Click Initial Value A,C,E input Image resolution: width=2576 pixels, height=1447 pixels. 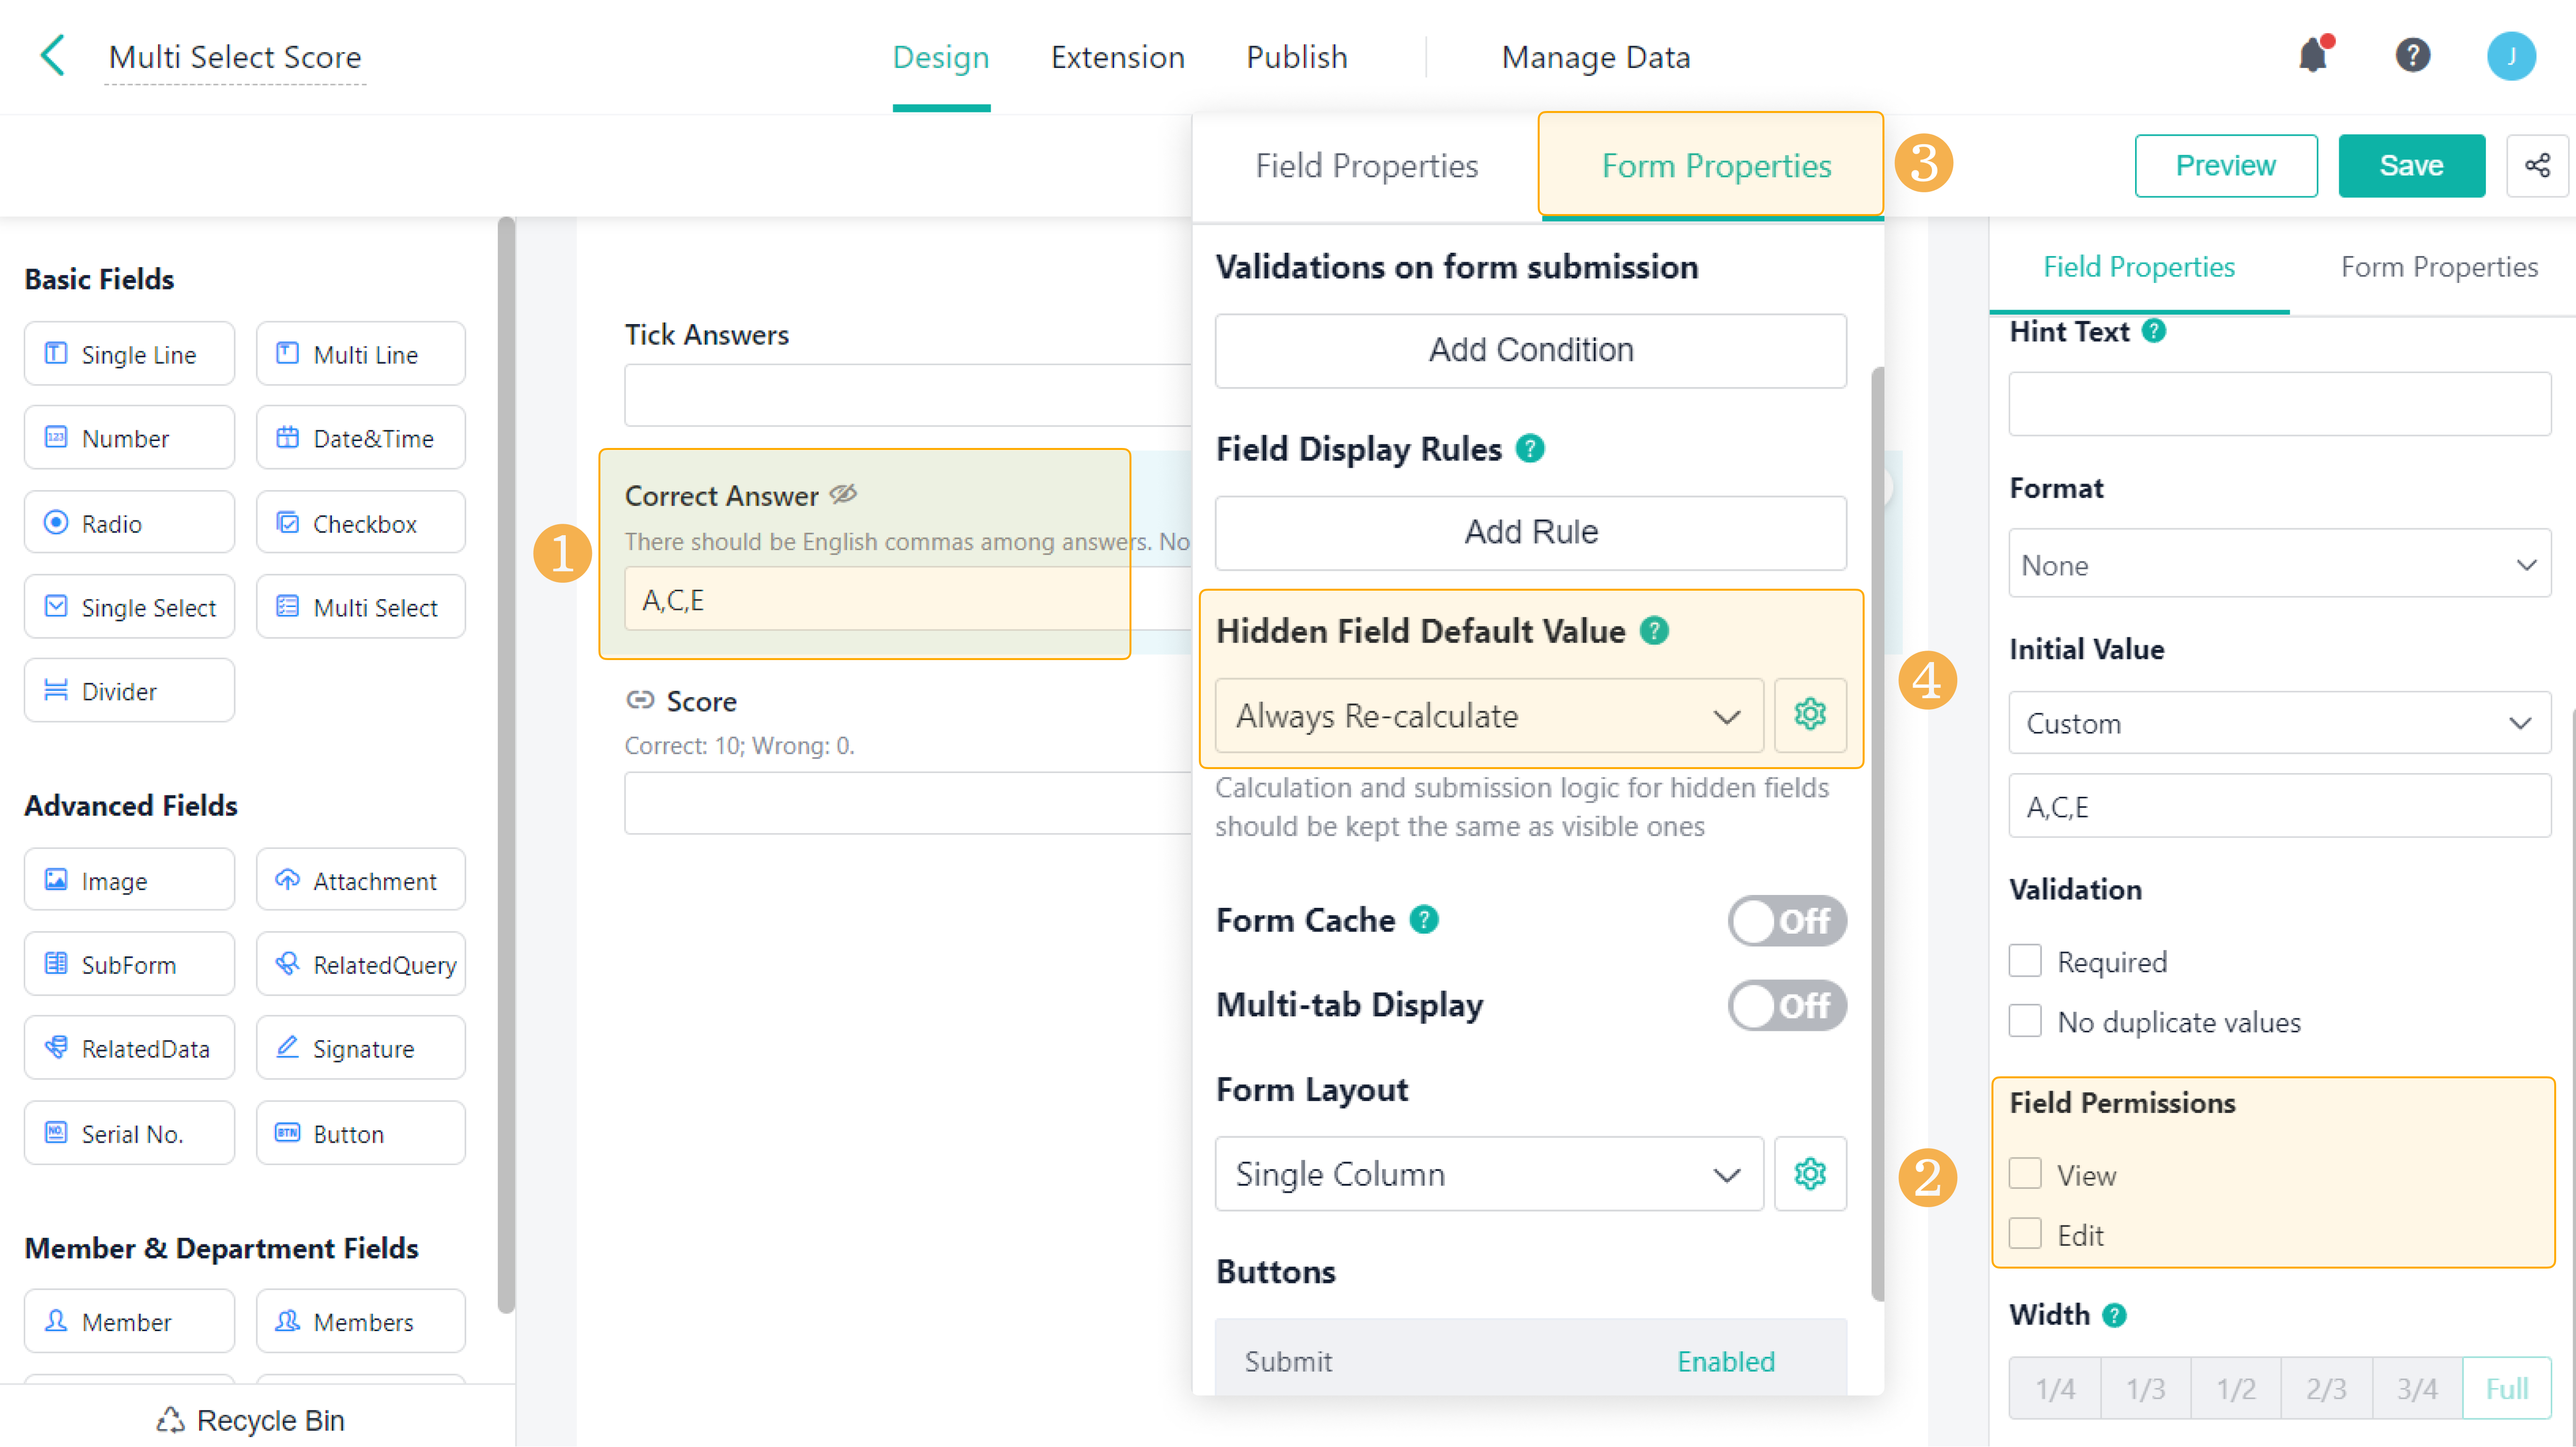pos(2279,806)
